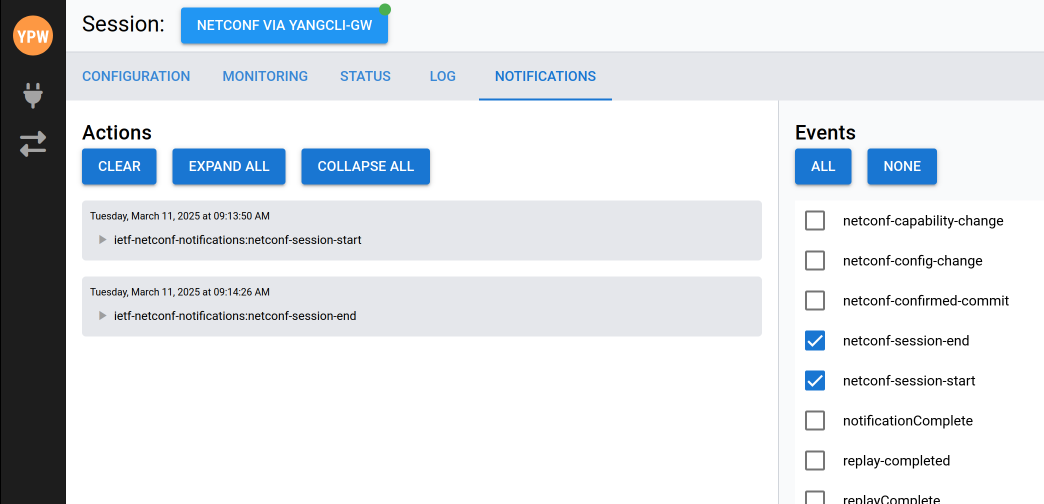Check the notificationComplete event

click(x=815, y=421)
